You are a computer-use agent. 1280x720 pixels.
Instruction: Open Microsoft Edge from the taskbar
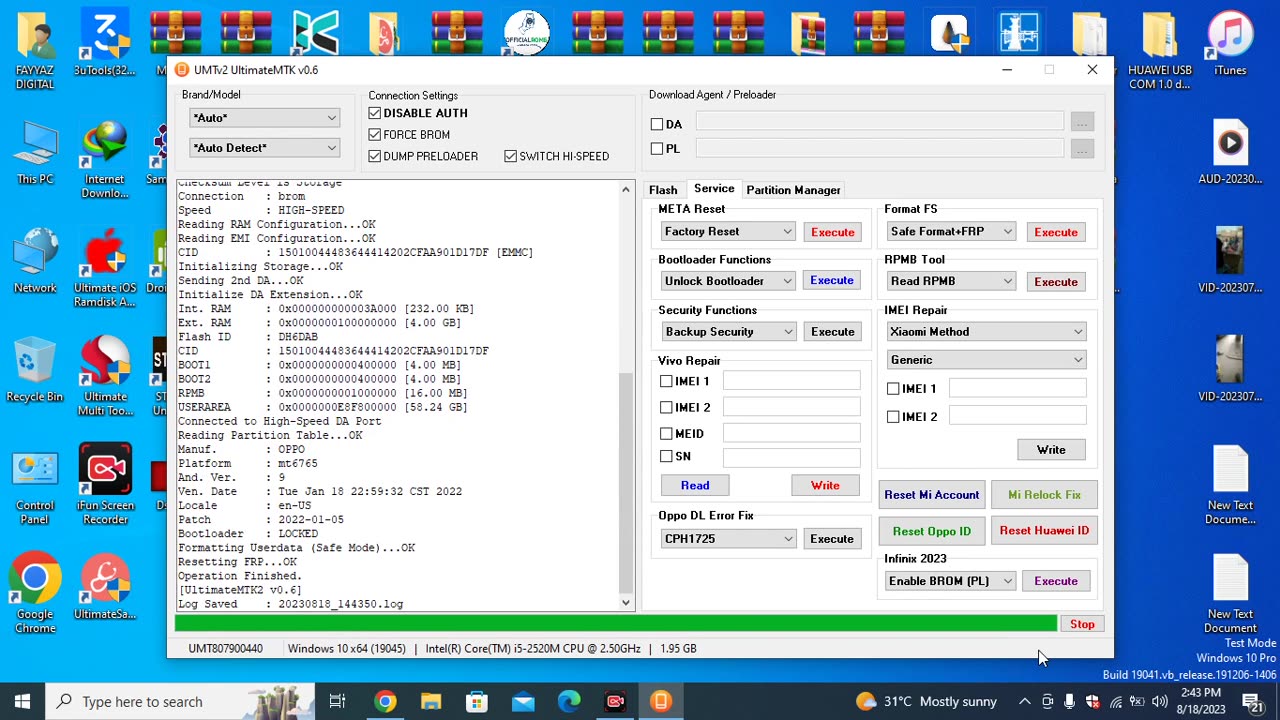(569, 702)
